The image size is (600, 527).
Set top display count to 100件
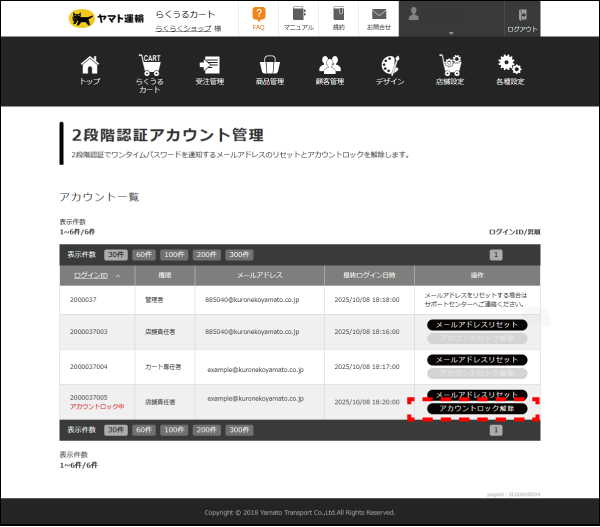coord(175,254)
